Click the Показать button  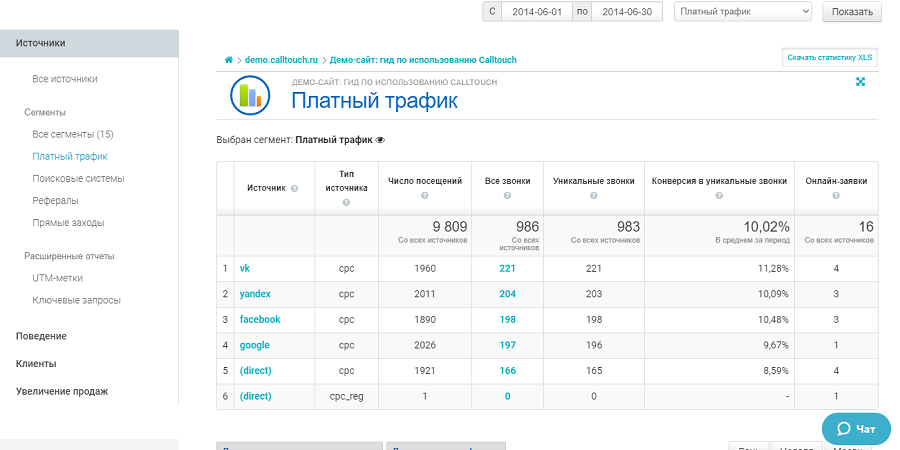[852, 11]
